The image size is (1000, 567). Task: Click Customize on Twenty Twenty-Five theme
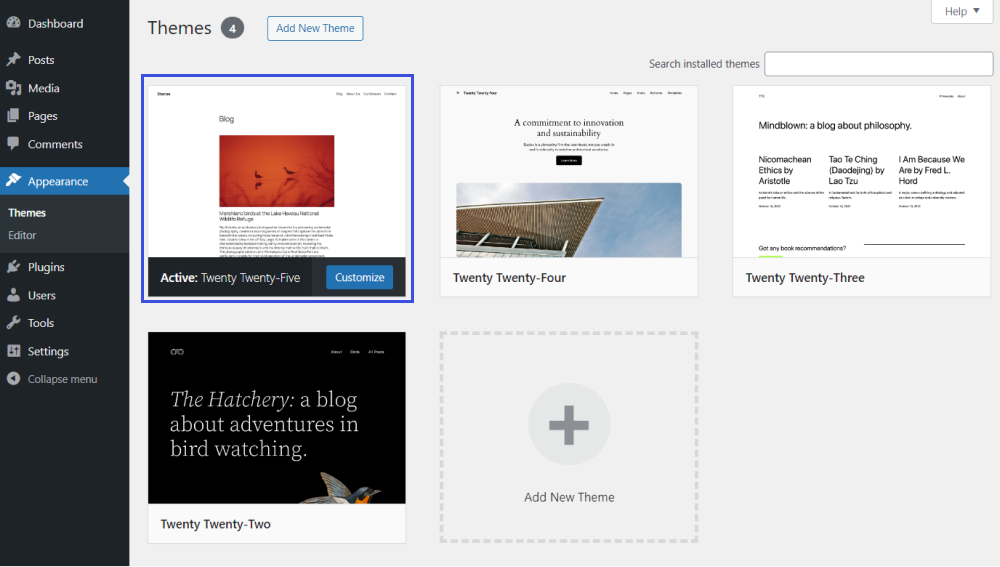tap(360, 277)
